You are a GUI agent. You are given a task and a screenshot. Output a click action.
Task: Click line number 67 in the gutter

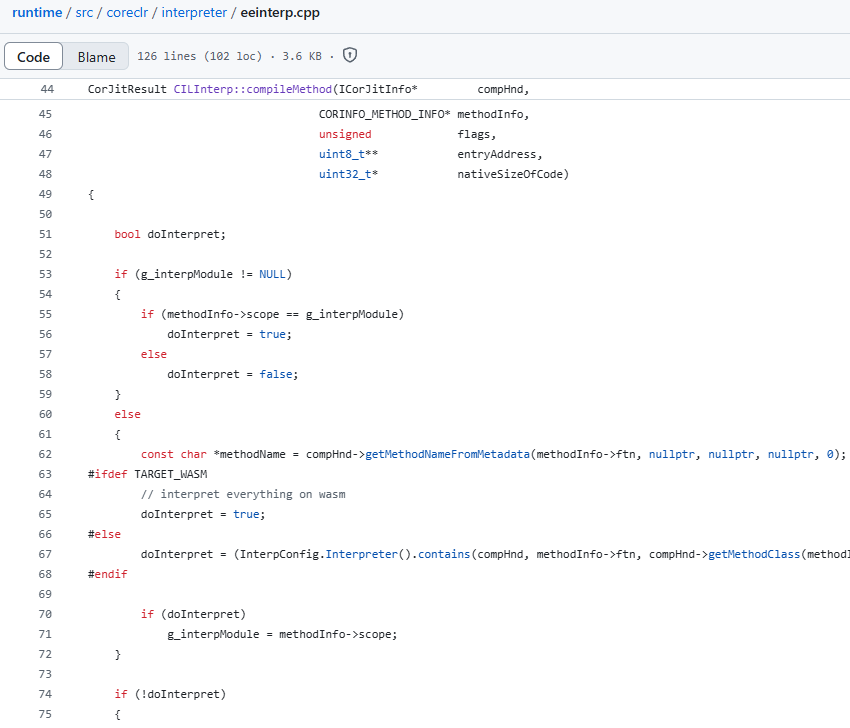tap(46, 554)
